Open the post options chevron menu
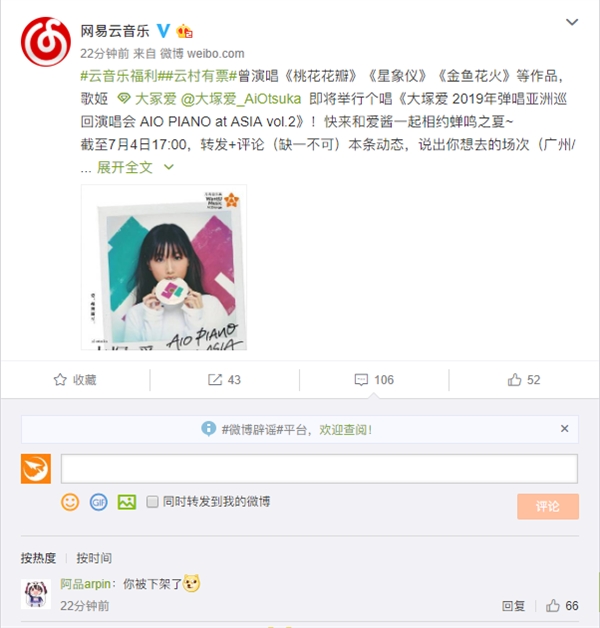This screenshot has height=628, width=600. [572, 22]
